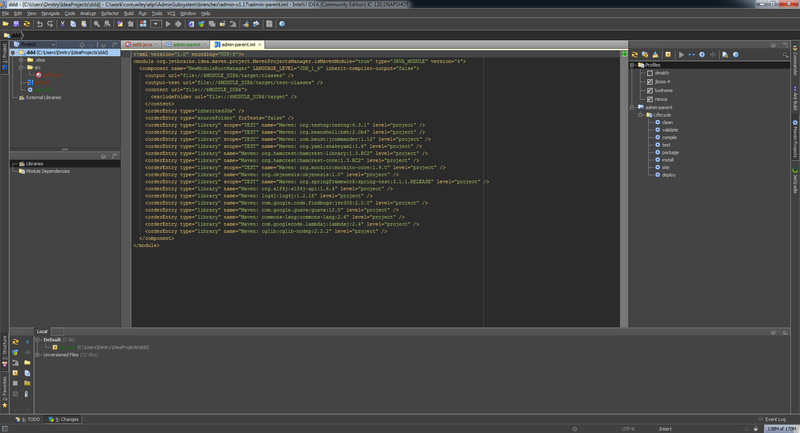Open the Refactor menu

[110, 13]
